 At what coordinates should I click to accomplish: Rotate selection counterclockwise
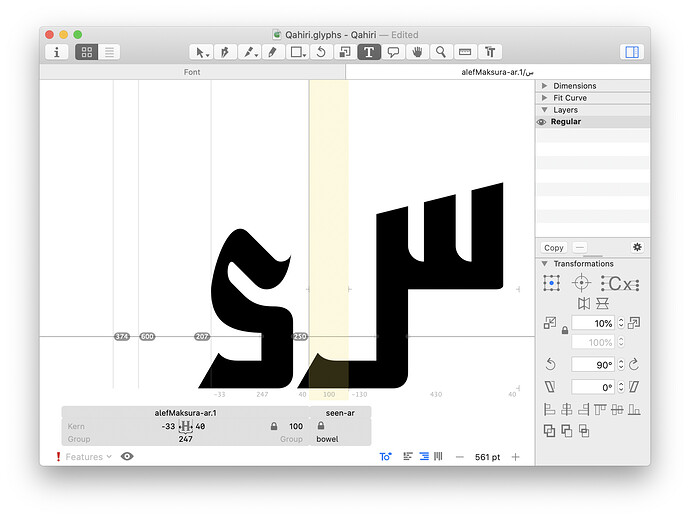pyautogui.click(x=550, y=364)
